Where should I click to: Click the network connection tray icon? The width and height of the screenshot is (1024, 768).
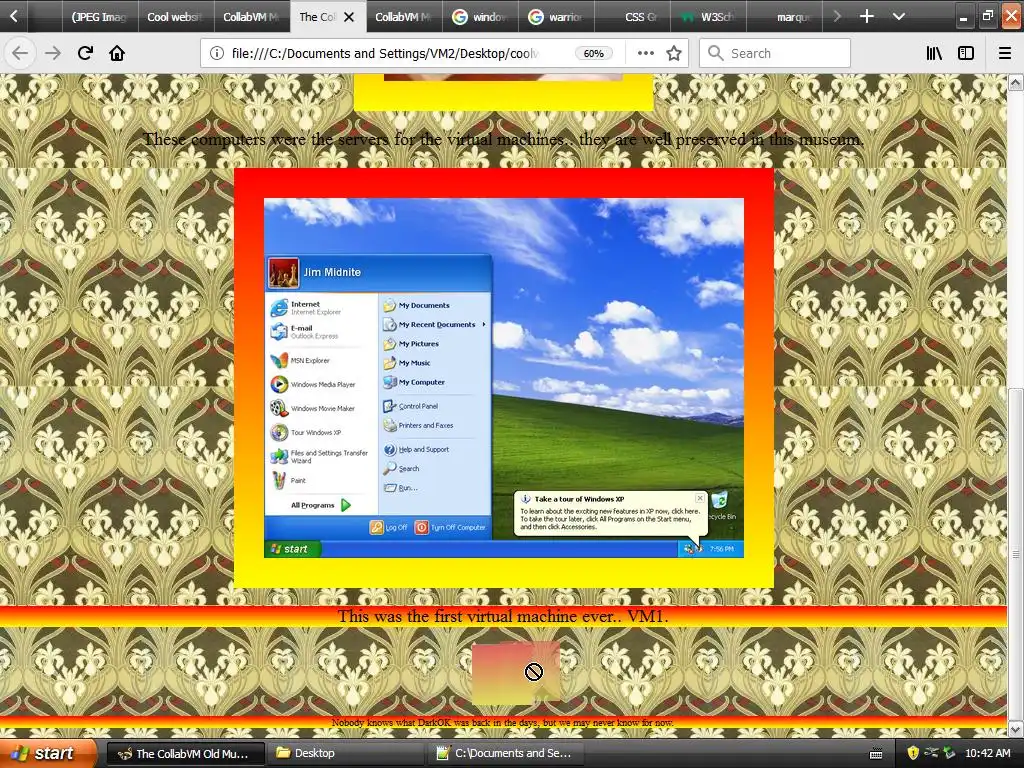click(x=931, y=753)
